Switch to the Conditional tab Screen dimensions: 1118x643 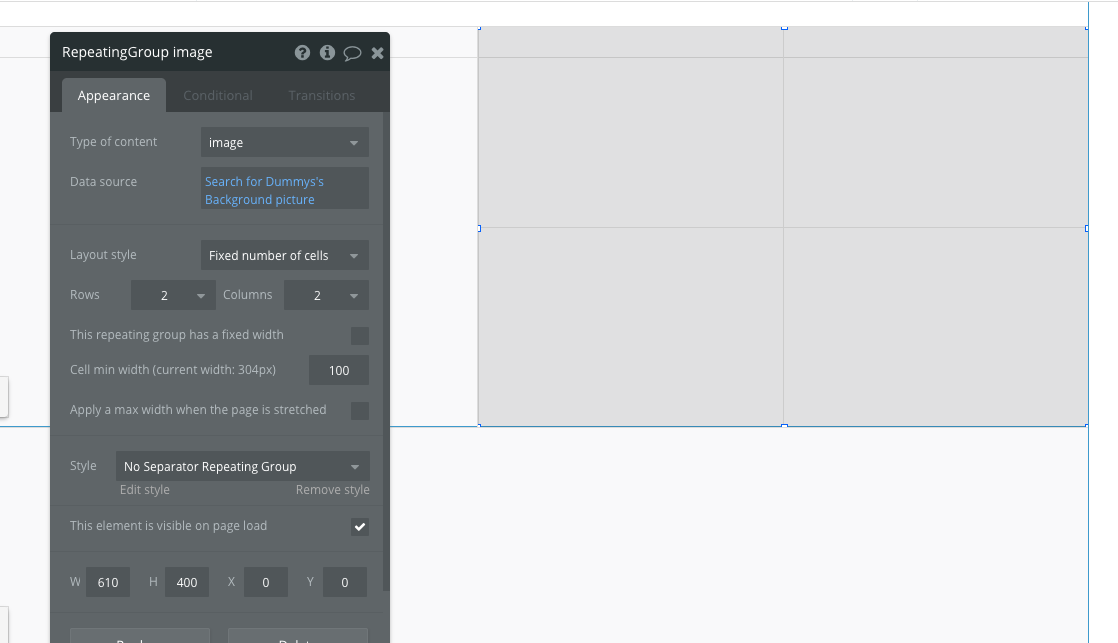click(217, 96)
